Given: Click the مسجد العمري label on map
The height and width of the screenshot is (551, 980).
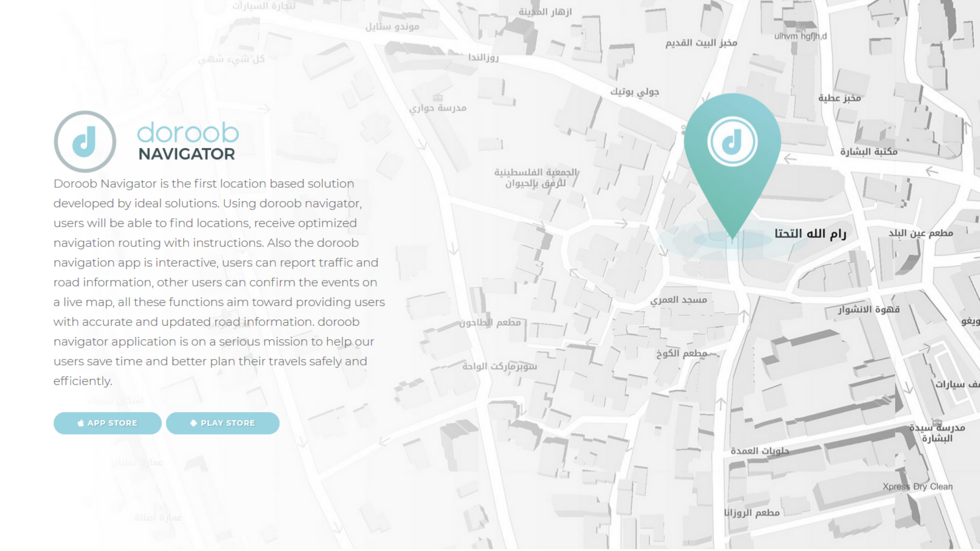Looking at the screenshot, I should pos(679,300).
